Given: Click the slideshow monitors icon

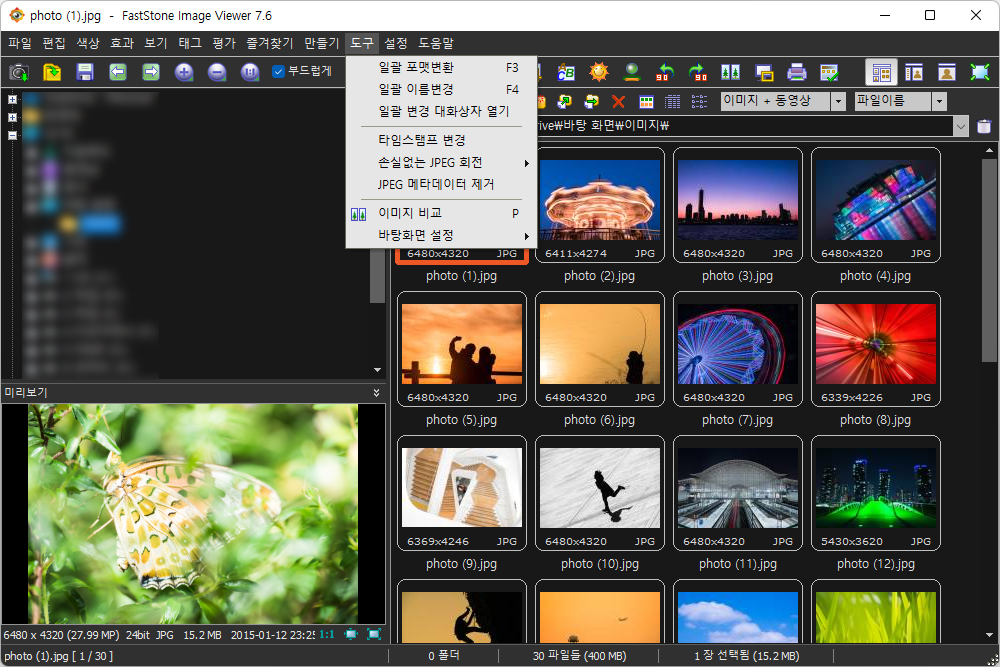Looking at the screenshot, I should coord(764,72).
